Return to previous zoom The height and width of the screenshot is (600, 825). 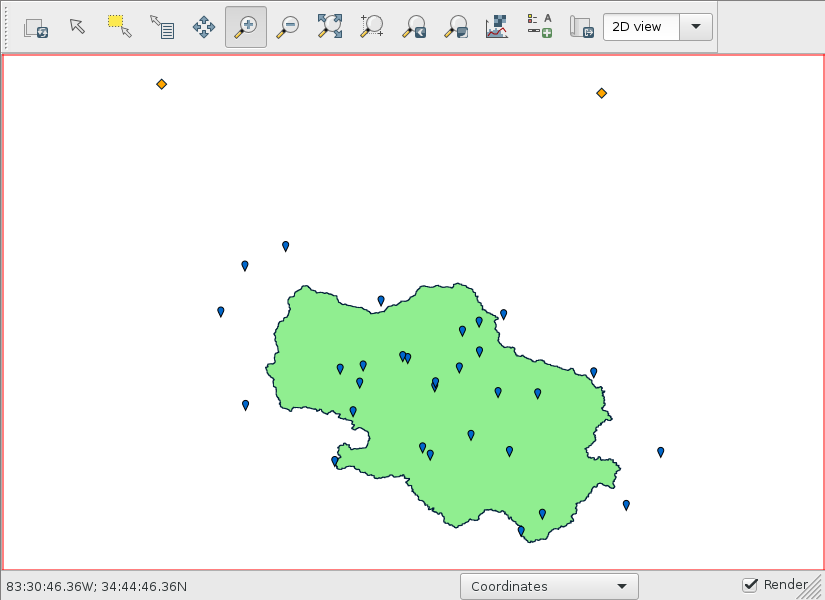[414, 27]
